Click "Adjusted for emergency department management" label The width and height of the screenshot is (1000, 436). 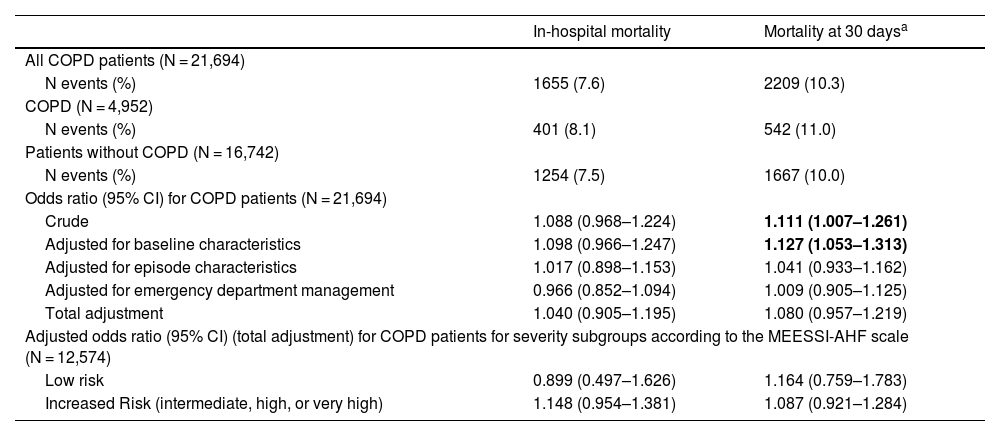click(x=219, y=290)
